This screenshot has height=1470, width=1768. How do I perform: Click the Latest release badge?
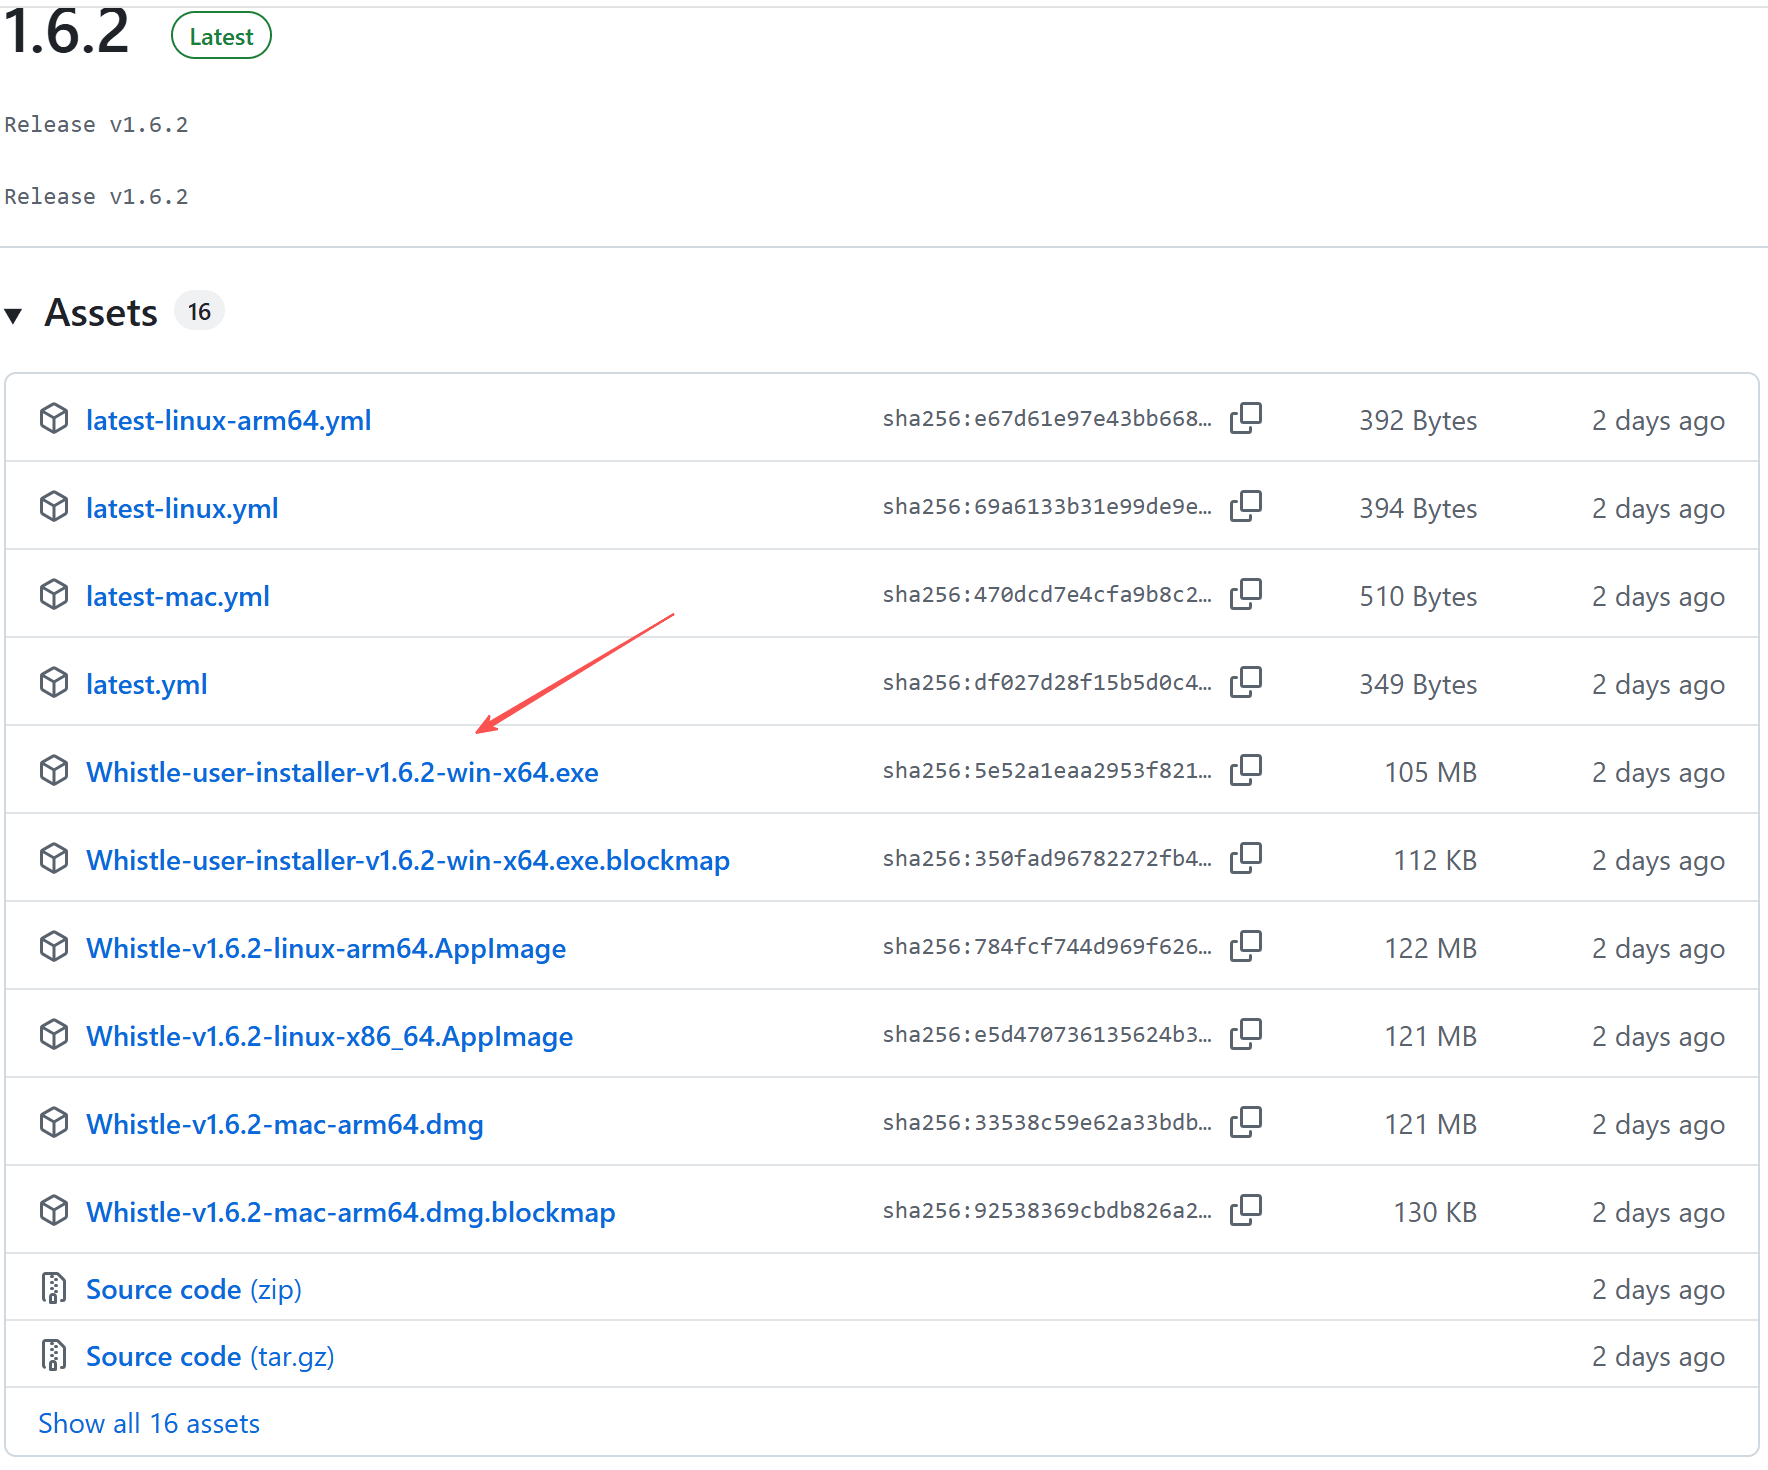[221, 37]
